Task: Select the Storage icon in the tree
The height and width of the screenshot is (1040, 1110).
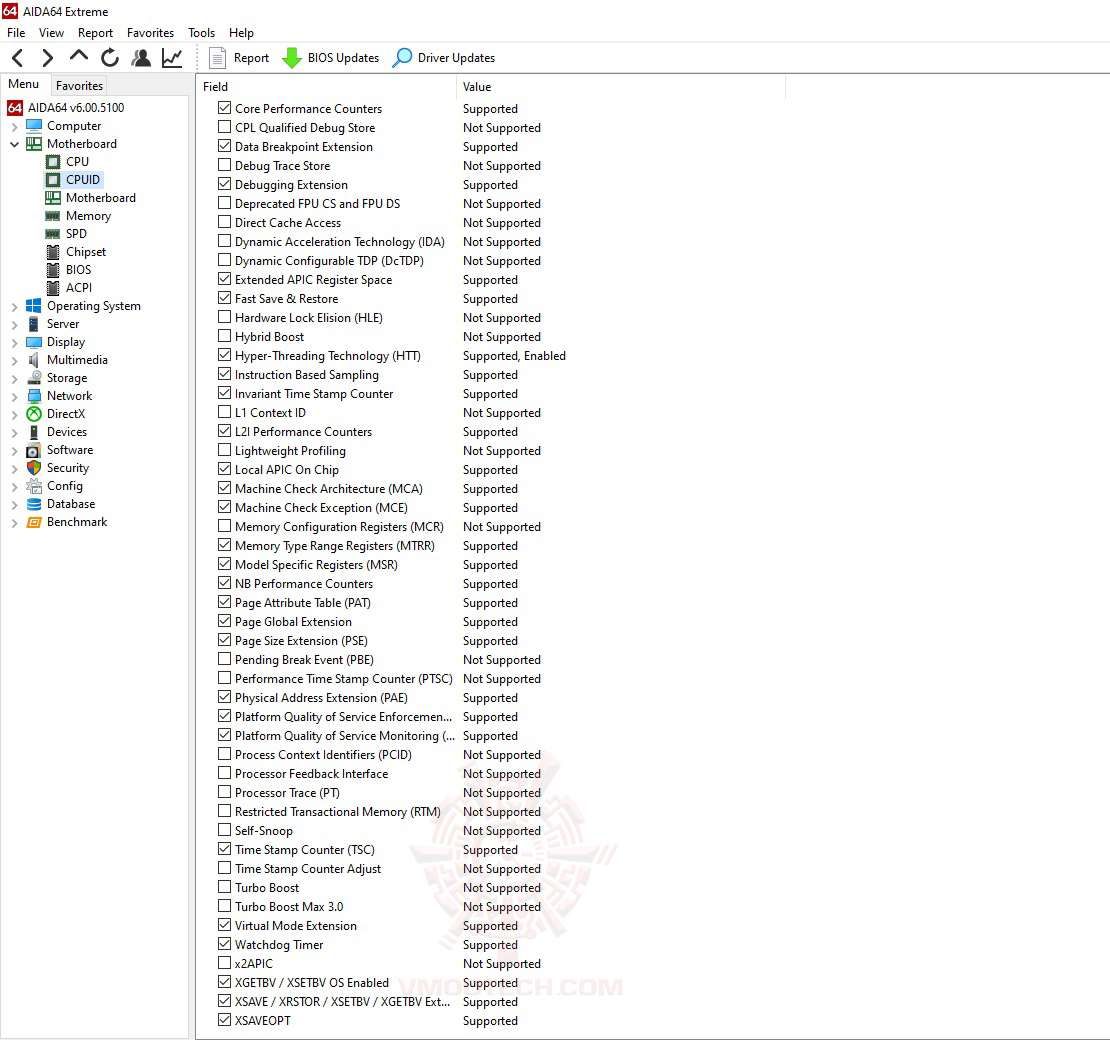Action: (34, 378)
